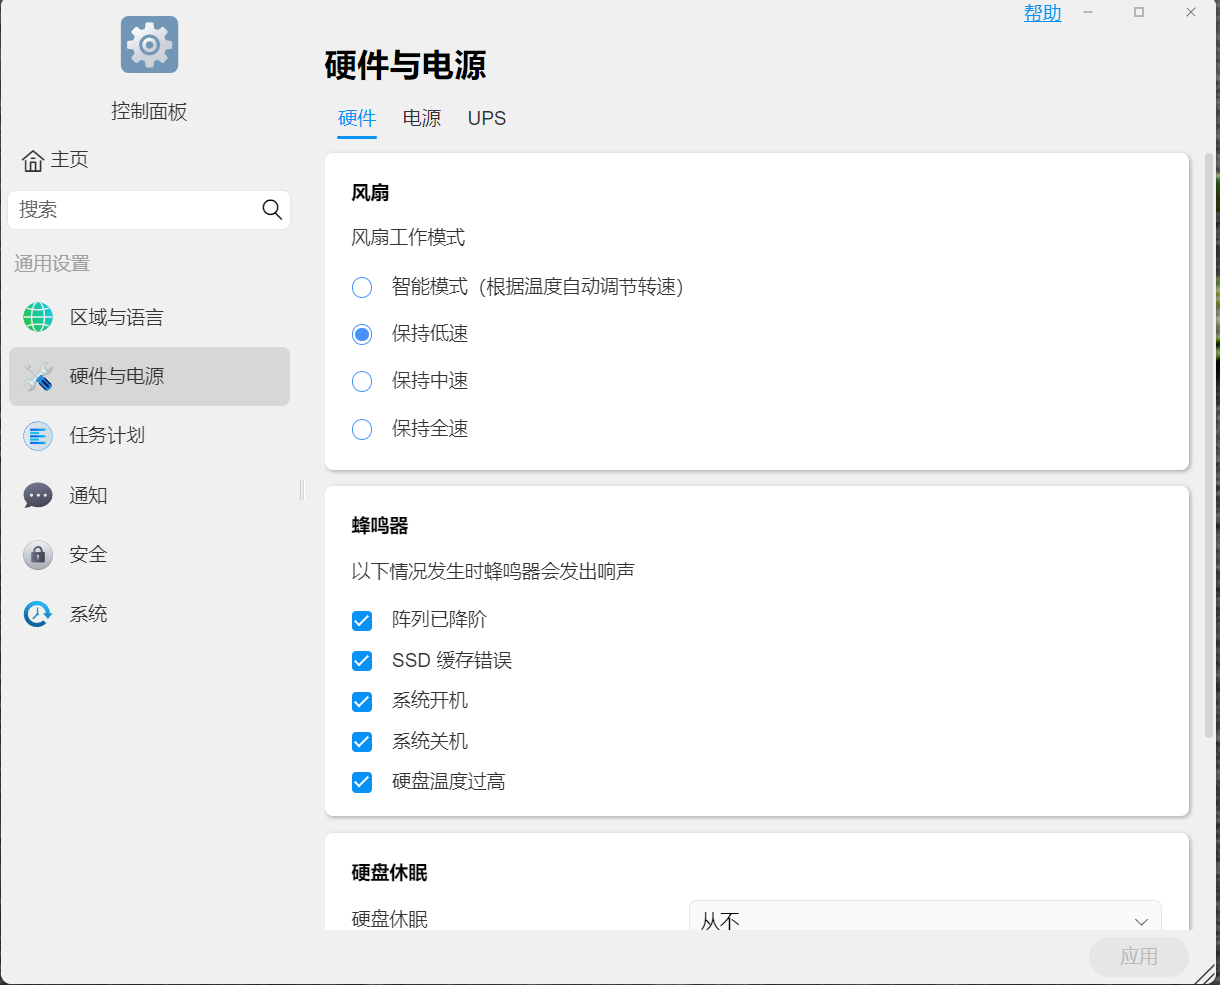Click the search magnifier icon
Viewport: 1220px width, 985px height.
271,209
